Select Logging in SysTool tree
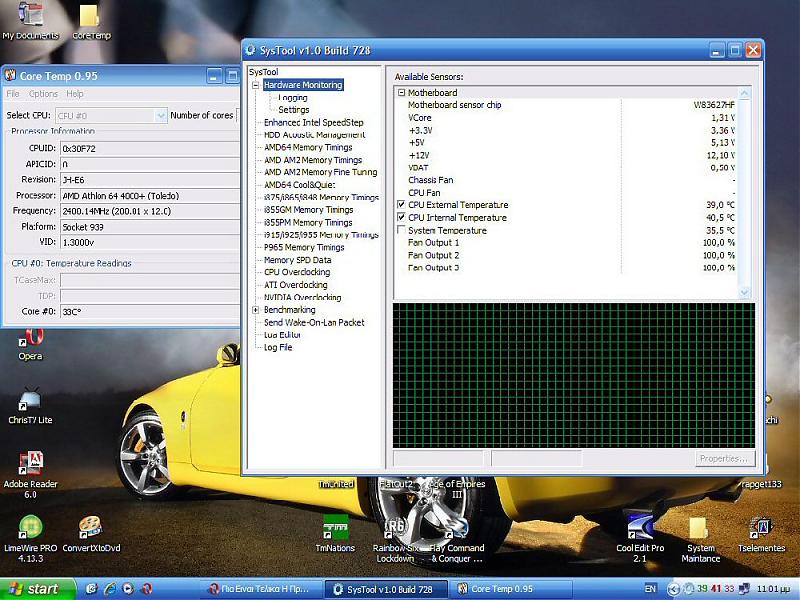 tap(293, 97)
